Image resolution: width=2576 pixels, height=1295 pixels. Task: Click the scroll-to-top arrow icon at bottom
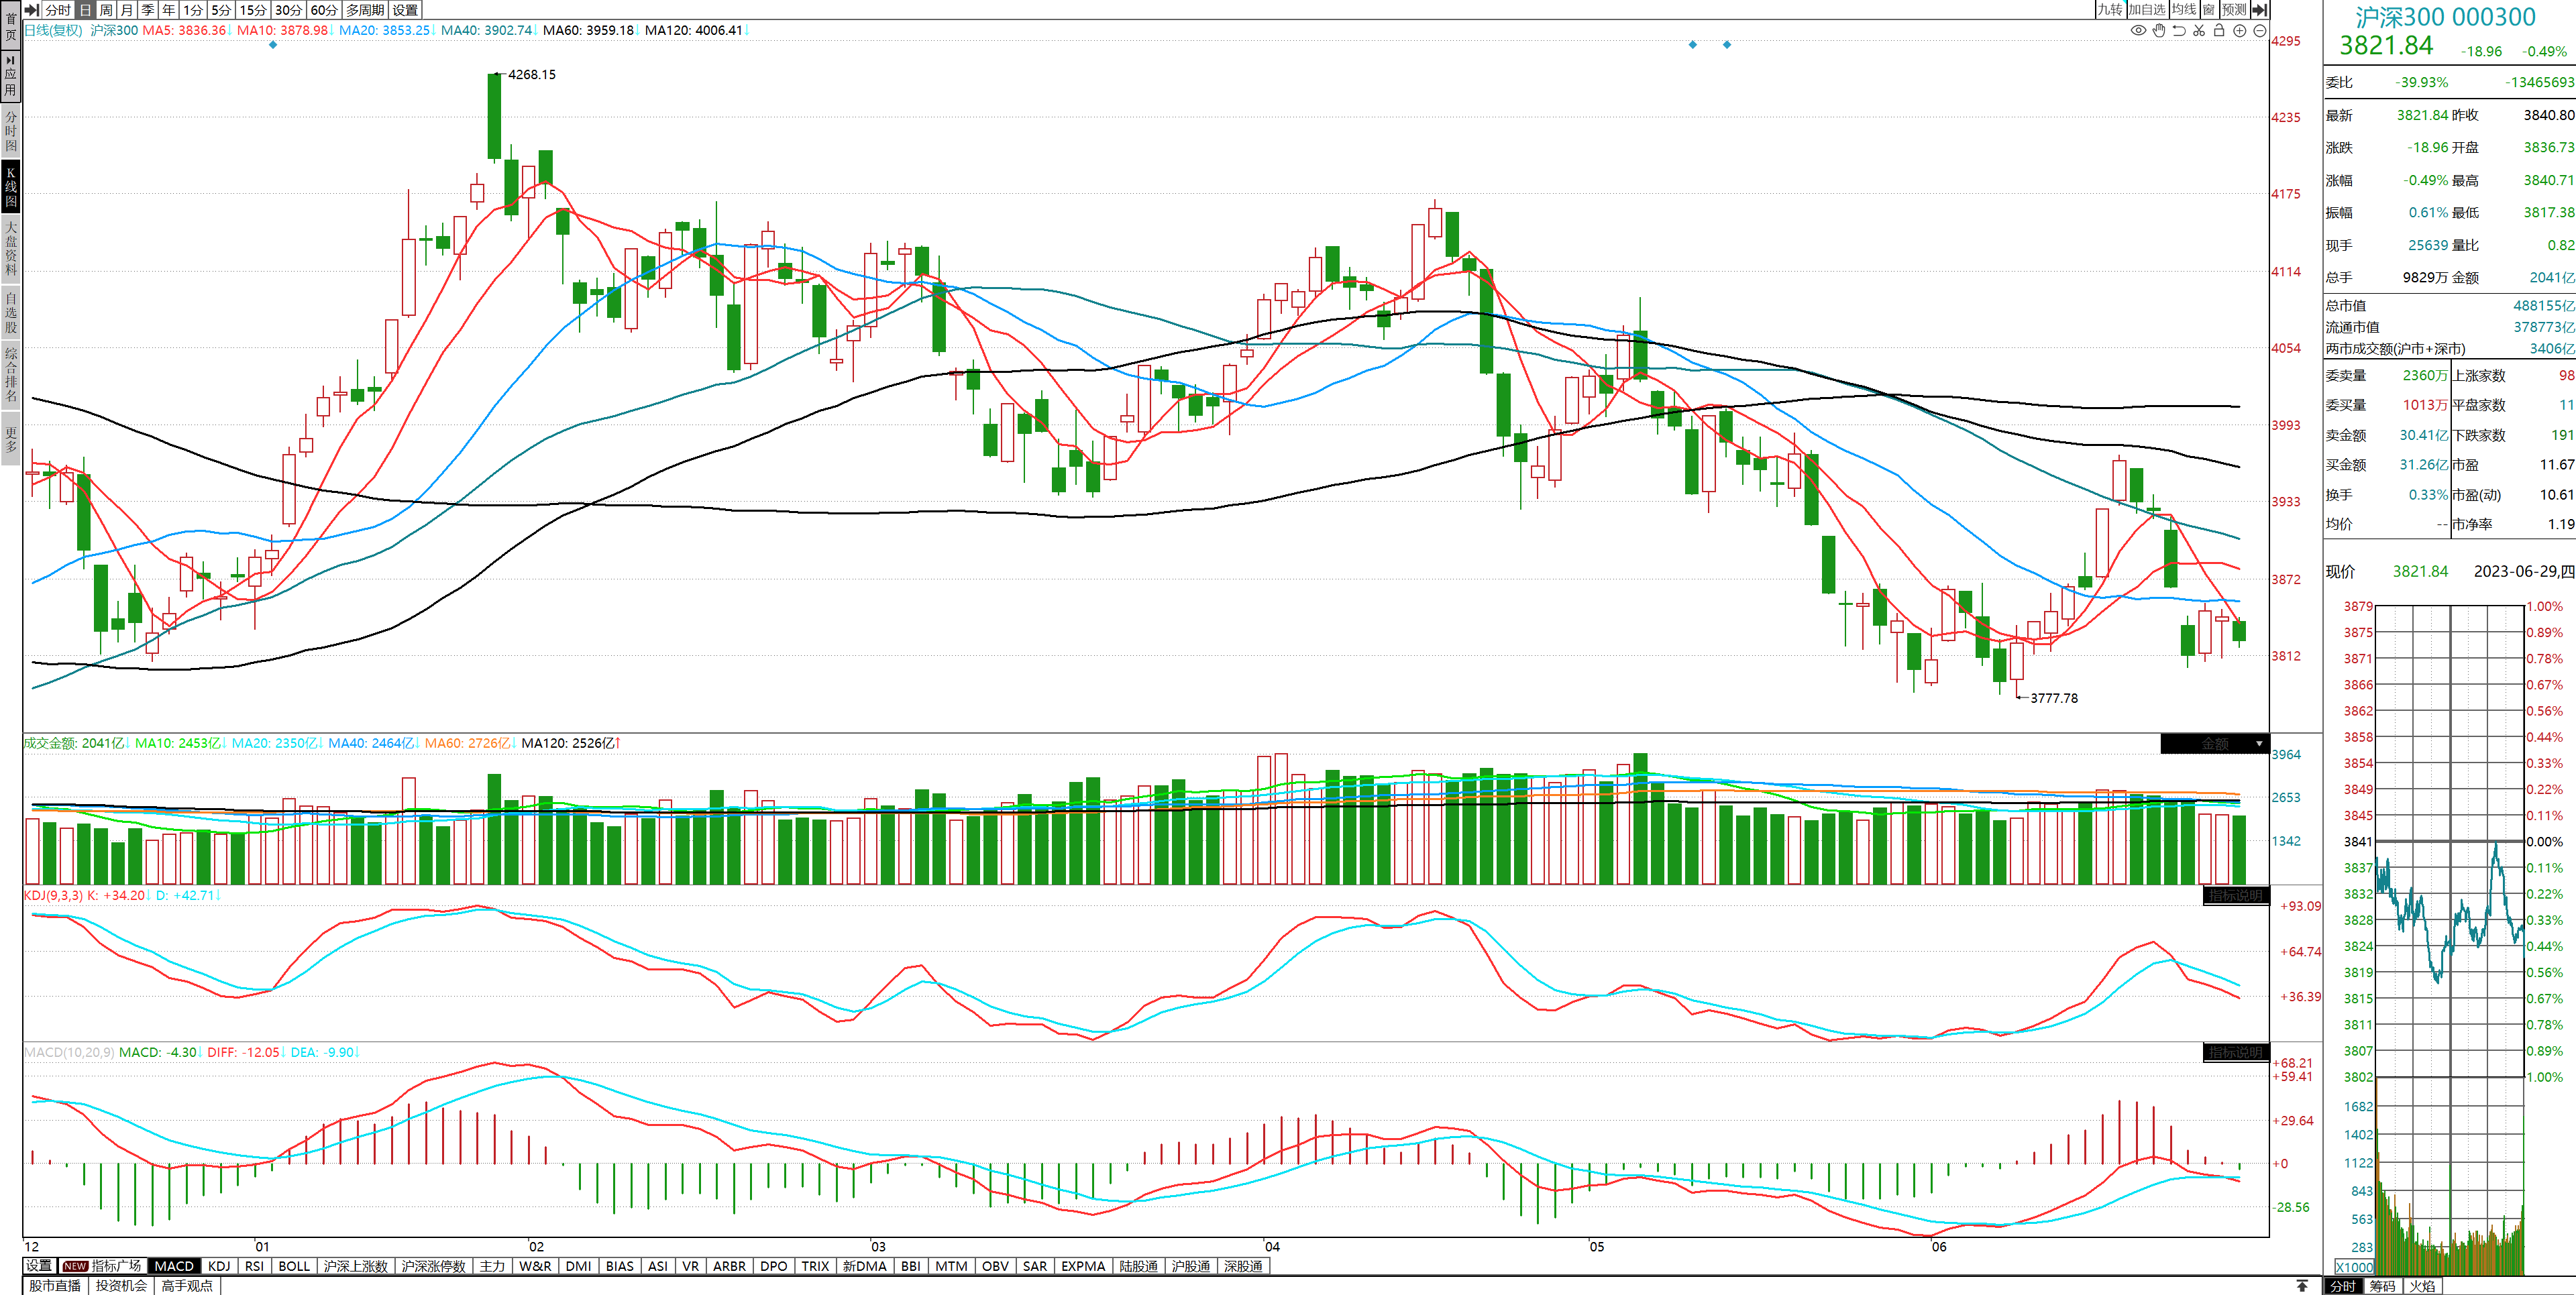pos(2302,1285)
